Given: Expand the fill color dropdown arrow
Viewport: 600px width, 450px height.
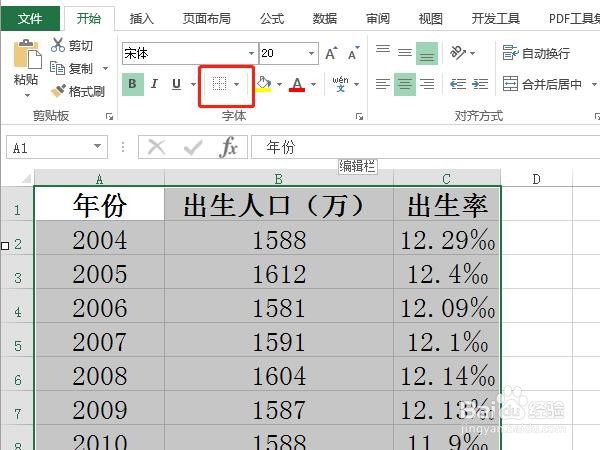Looking at the screenshot, I should (279, 84).
